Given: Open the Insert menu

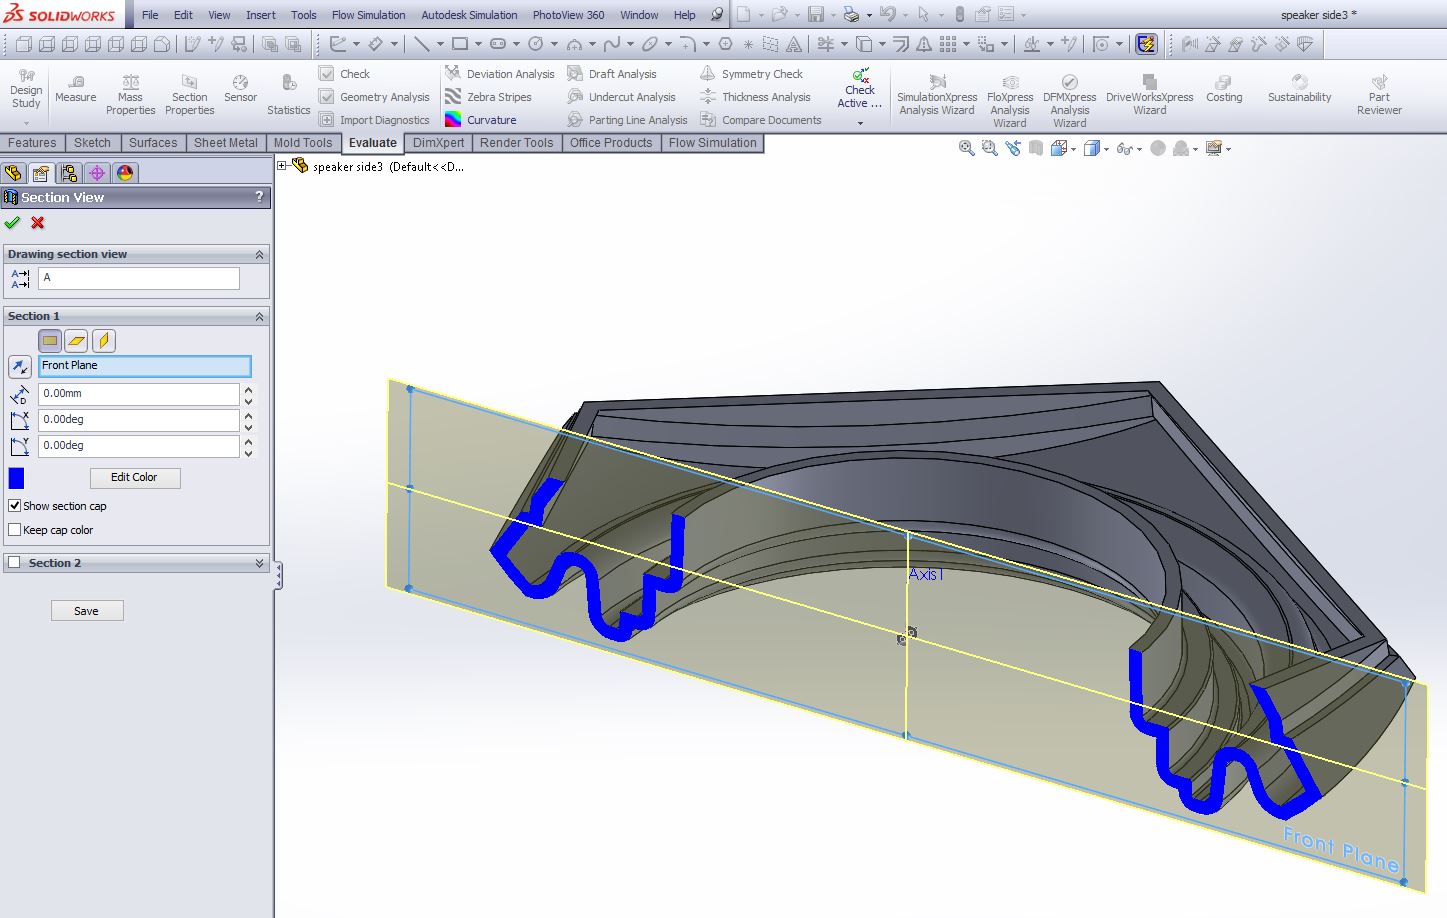Looking at the screenshot, I should 260,15.
